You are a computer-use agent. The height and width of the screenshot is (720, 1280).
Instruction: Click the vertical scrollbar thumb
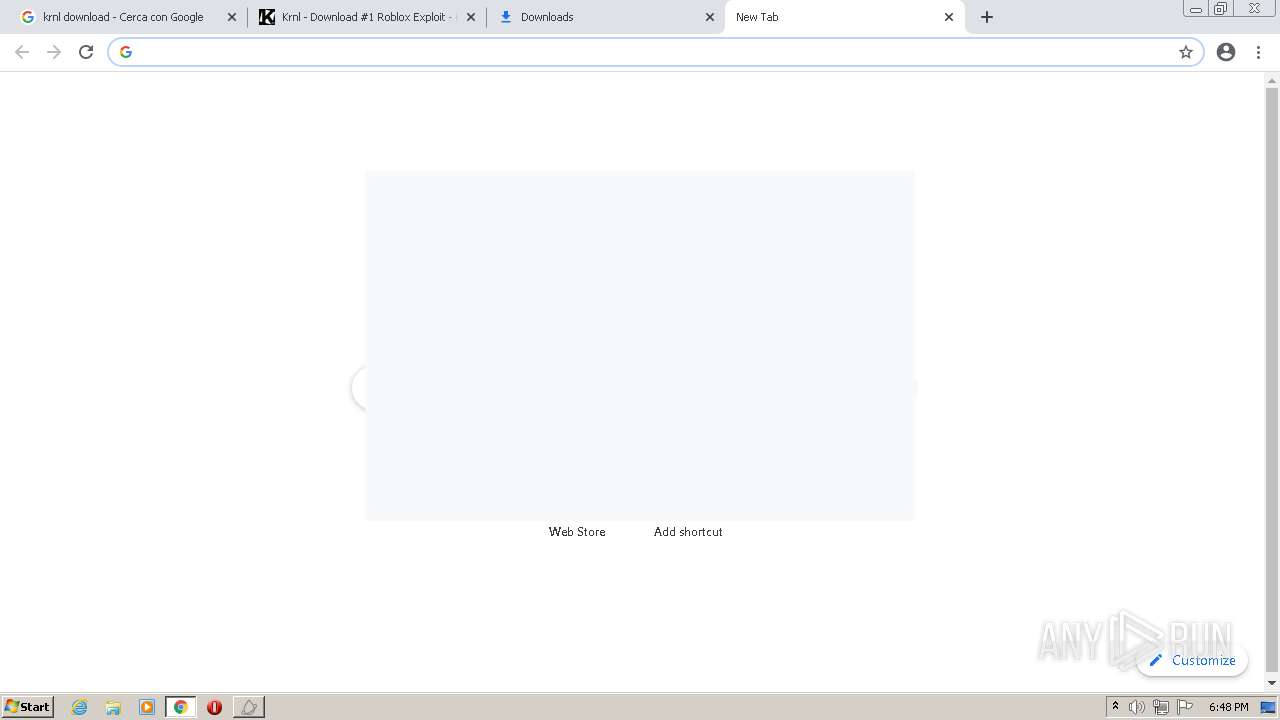click(1272, 379)
